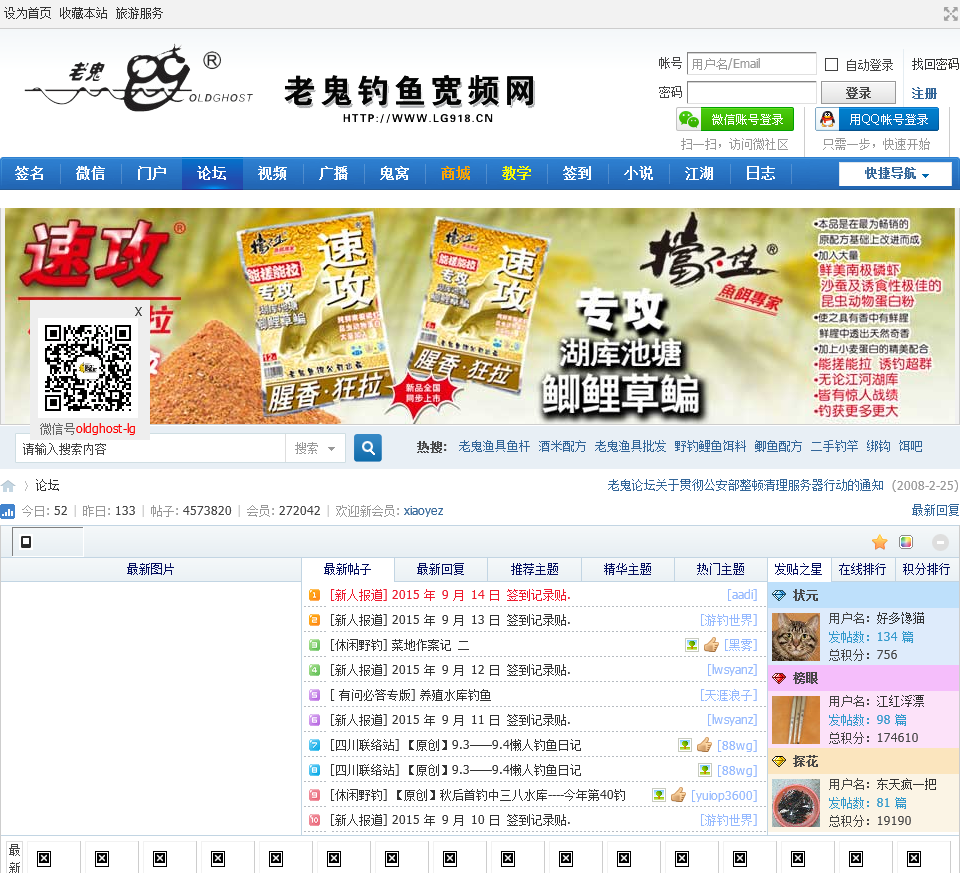960x873 pixels.
Task: Open 签到 in the navigation bar
Action: [577, 173]
